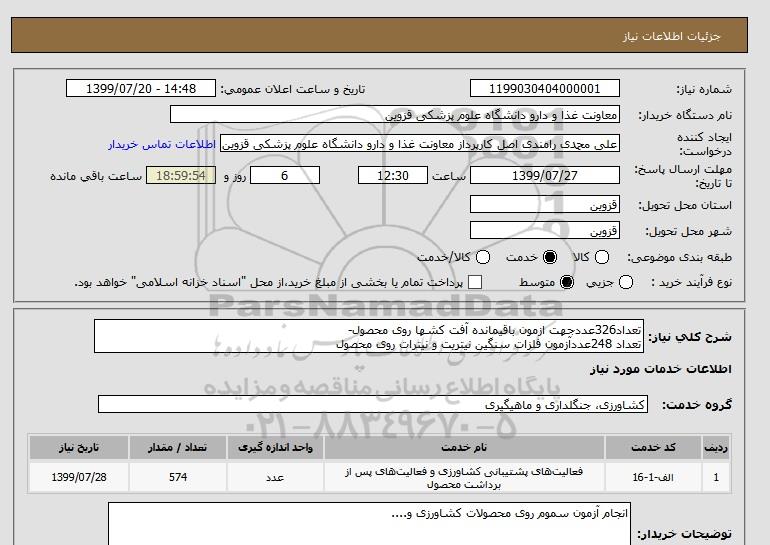Click the announcement date field 1399/07/20 - 14:48

point(141,89)
